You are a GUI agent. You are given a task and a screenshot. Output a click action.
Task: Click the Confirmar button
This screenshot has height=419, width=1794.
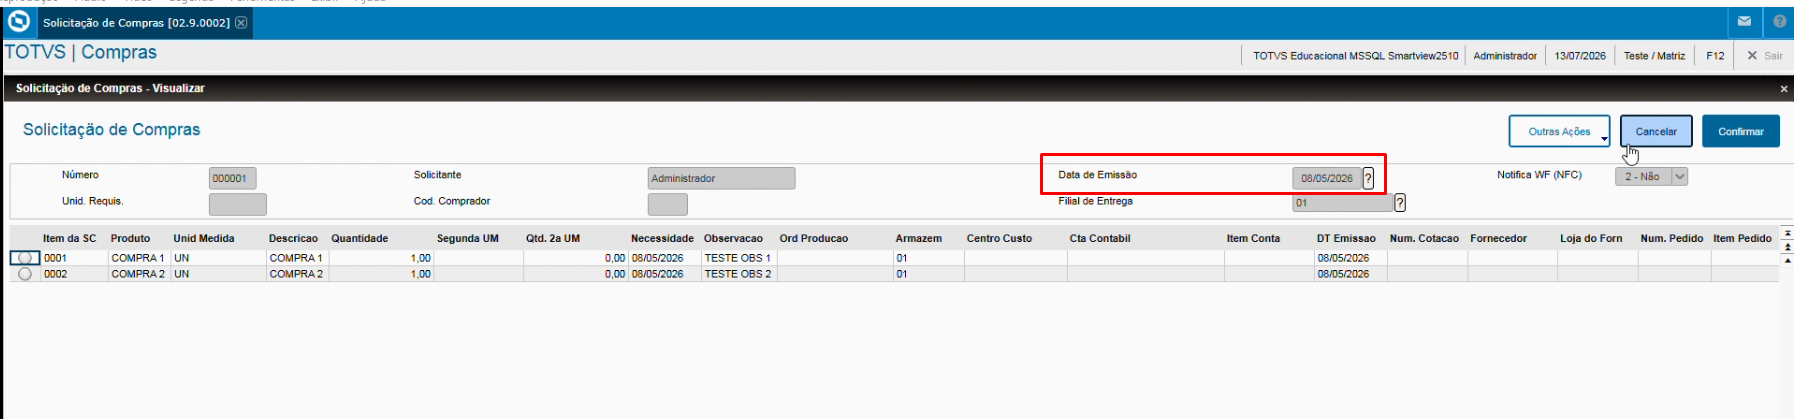point(1740,131)
